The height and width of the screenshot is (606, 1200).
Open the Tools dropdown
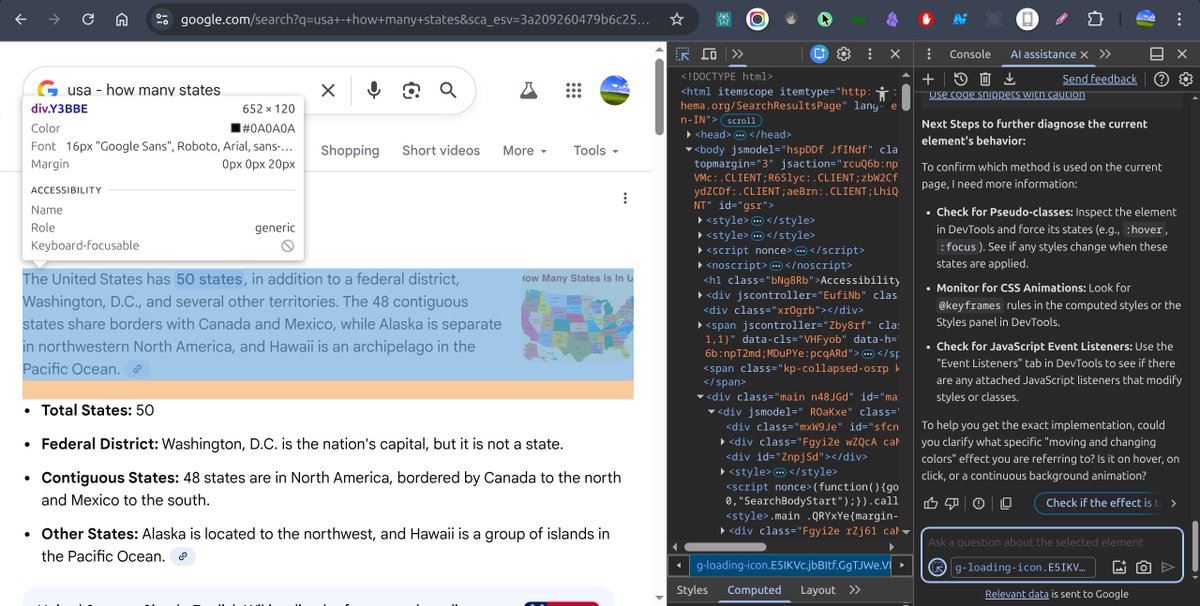point(596,150)
